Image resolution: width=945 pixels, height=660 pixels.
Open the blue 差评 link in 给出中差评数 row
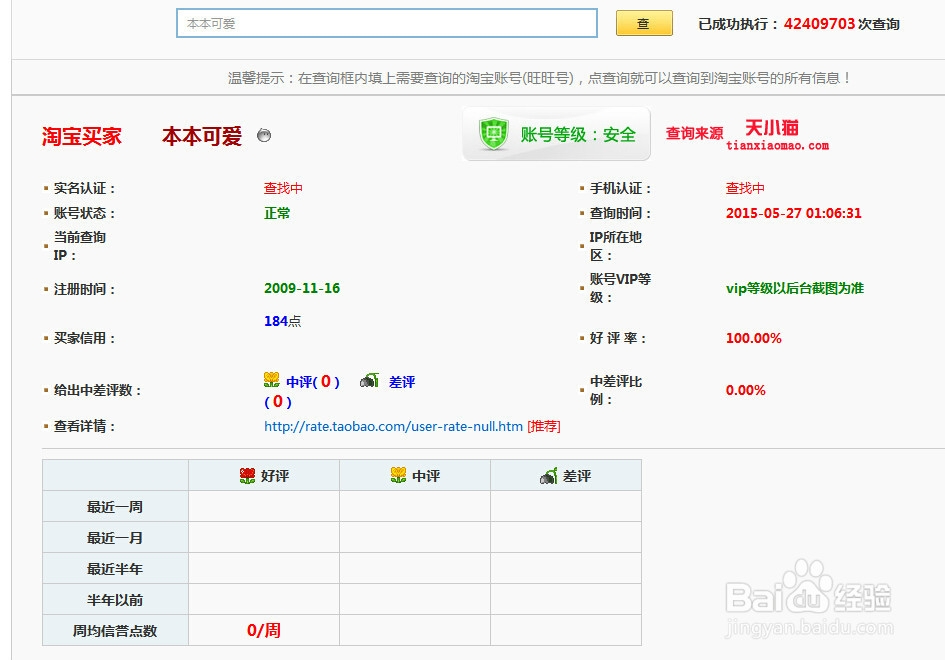click(402, 382)
